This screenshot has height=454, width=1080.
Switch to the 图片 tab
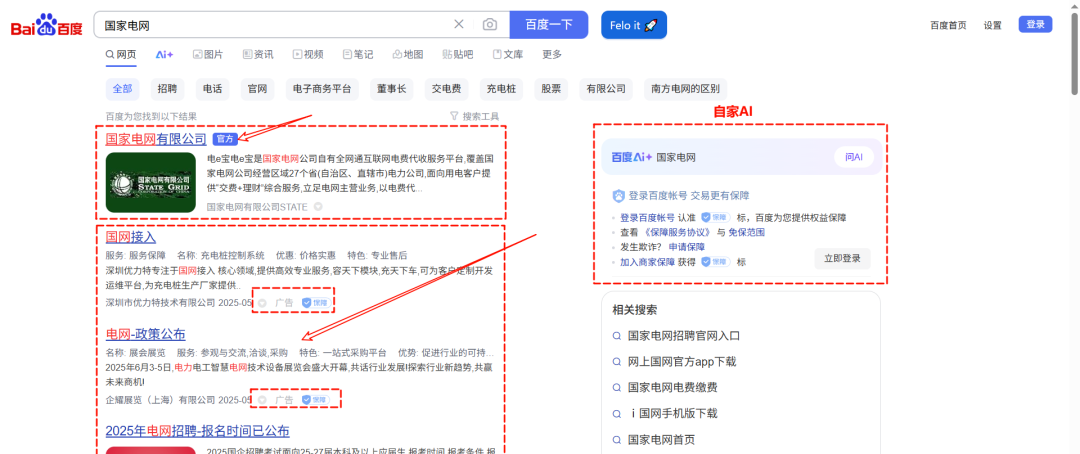(208, 54)
